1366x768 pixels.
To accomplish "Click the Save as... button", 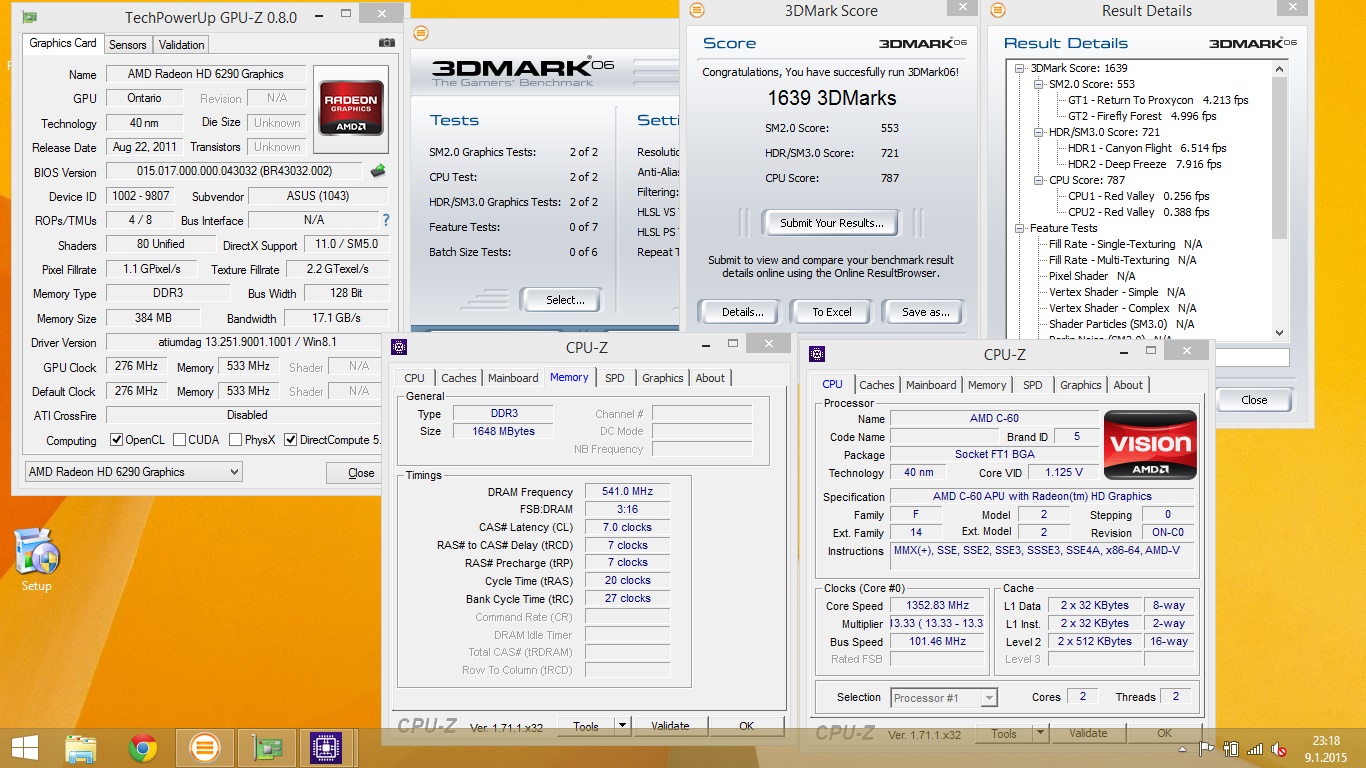I will [x=926, y=312].
